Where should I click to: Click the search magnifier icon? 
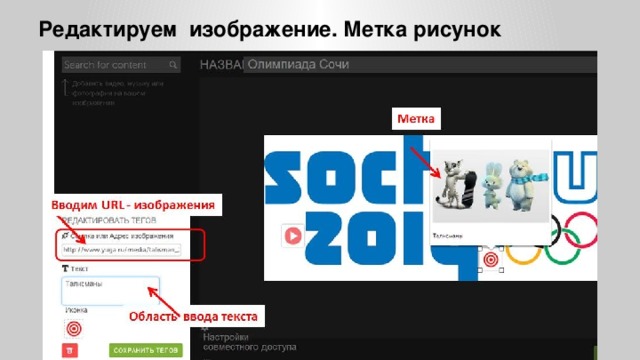point(173,65)
